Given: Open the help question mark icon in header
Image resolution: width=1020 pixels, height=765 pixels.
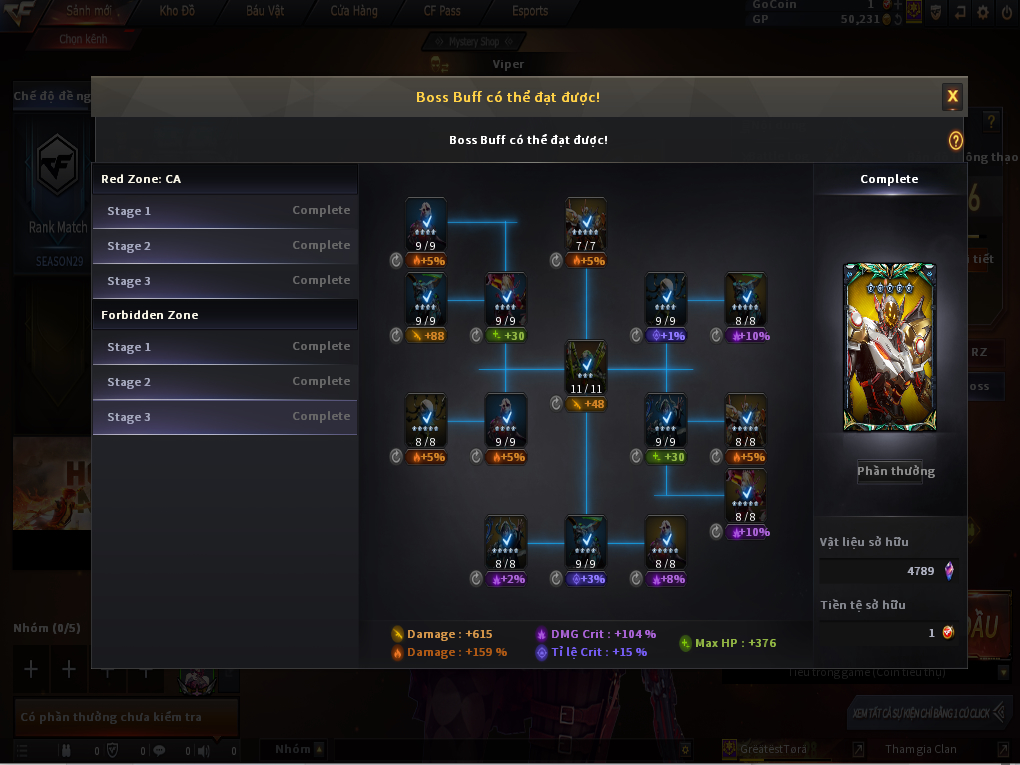Looking at the screenshot, I should tap(955, 140).
